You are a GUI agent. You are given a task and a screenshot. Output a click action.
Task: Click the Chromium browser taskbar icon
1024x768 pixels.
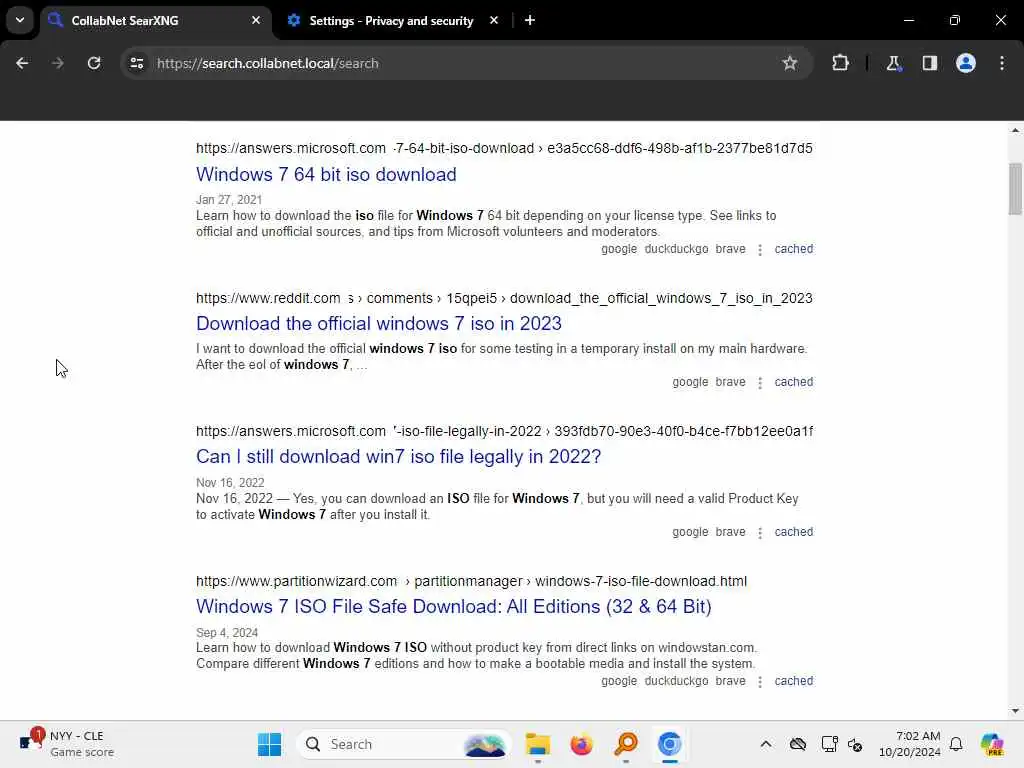pyautogui.click(x=669, y=744)
